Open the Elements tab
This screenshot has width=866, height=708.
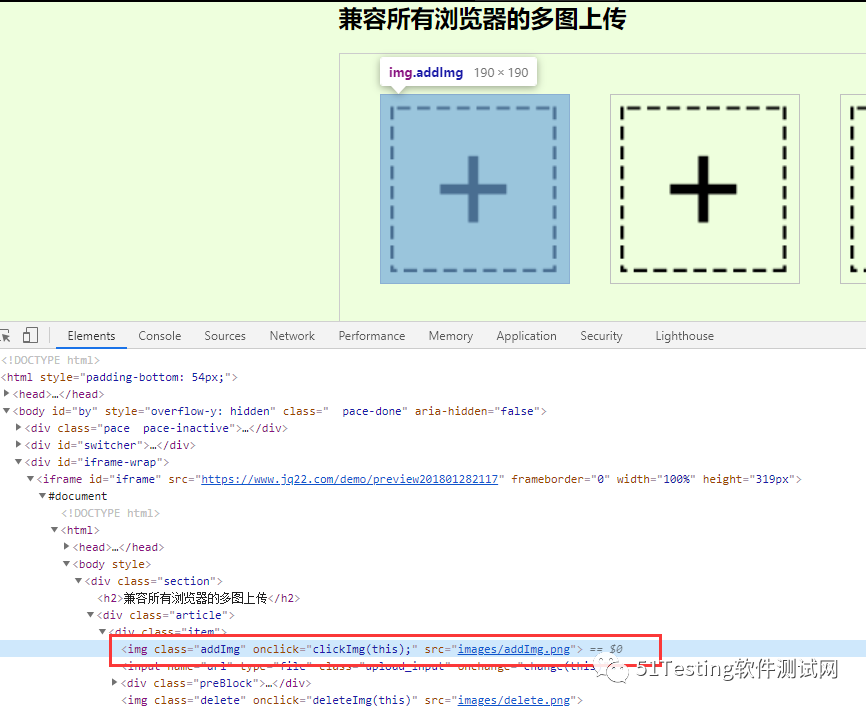pos(91,336)
